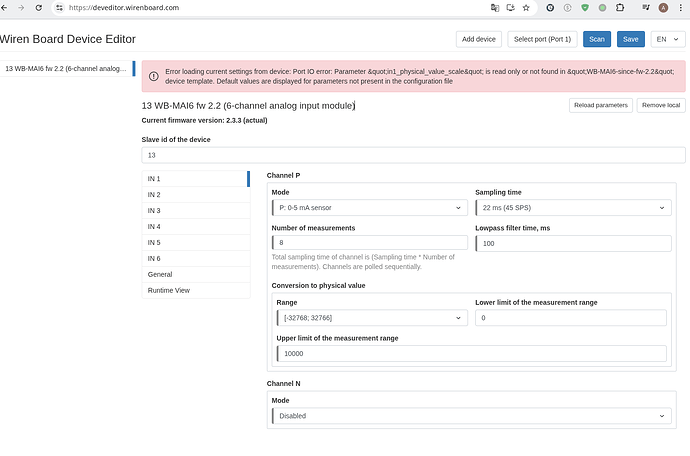Open the green shield extension icon
This screenshot has height=456, width=690.
pos(585,7)
